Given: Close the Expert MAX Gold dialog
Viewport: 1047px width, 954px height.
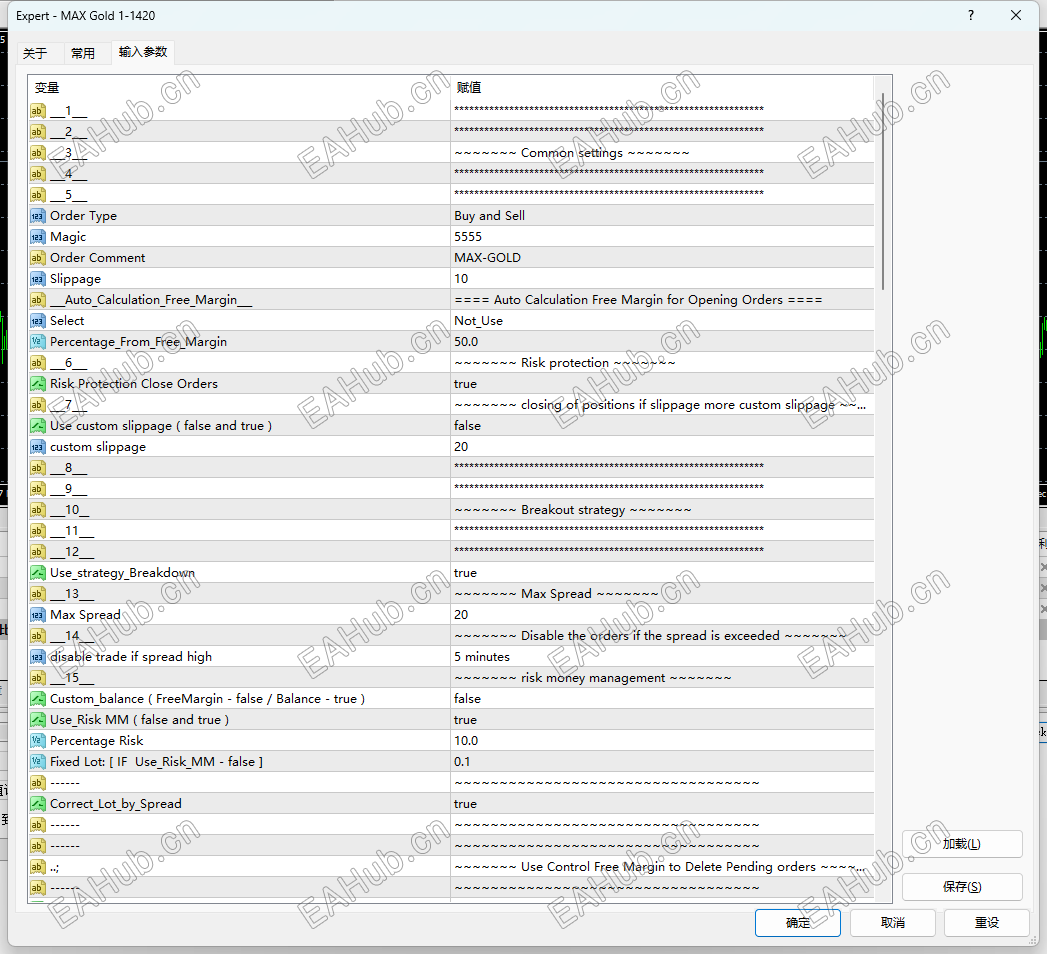Looking at the screenshot, I should coord(1016,15).
